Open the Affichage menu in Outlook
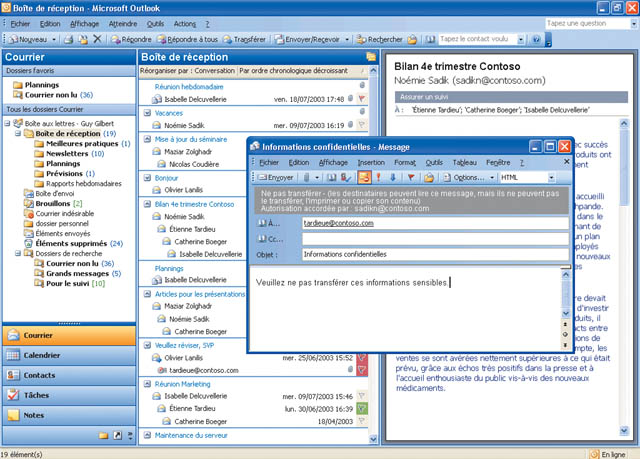Image resolution: width=640 pixels, height=459 pixels. tap(84, 24)
